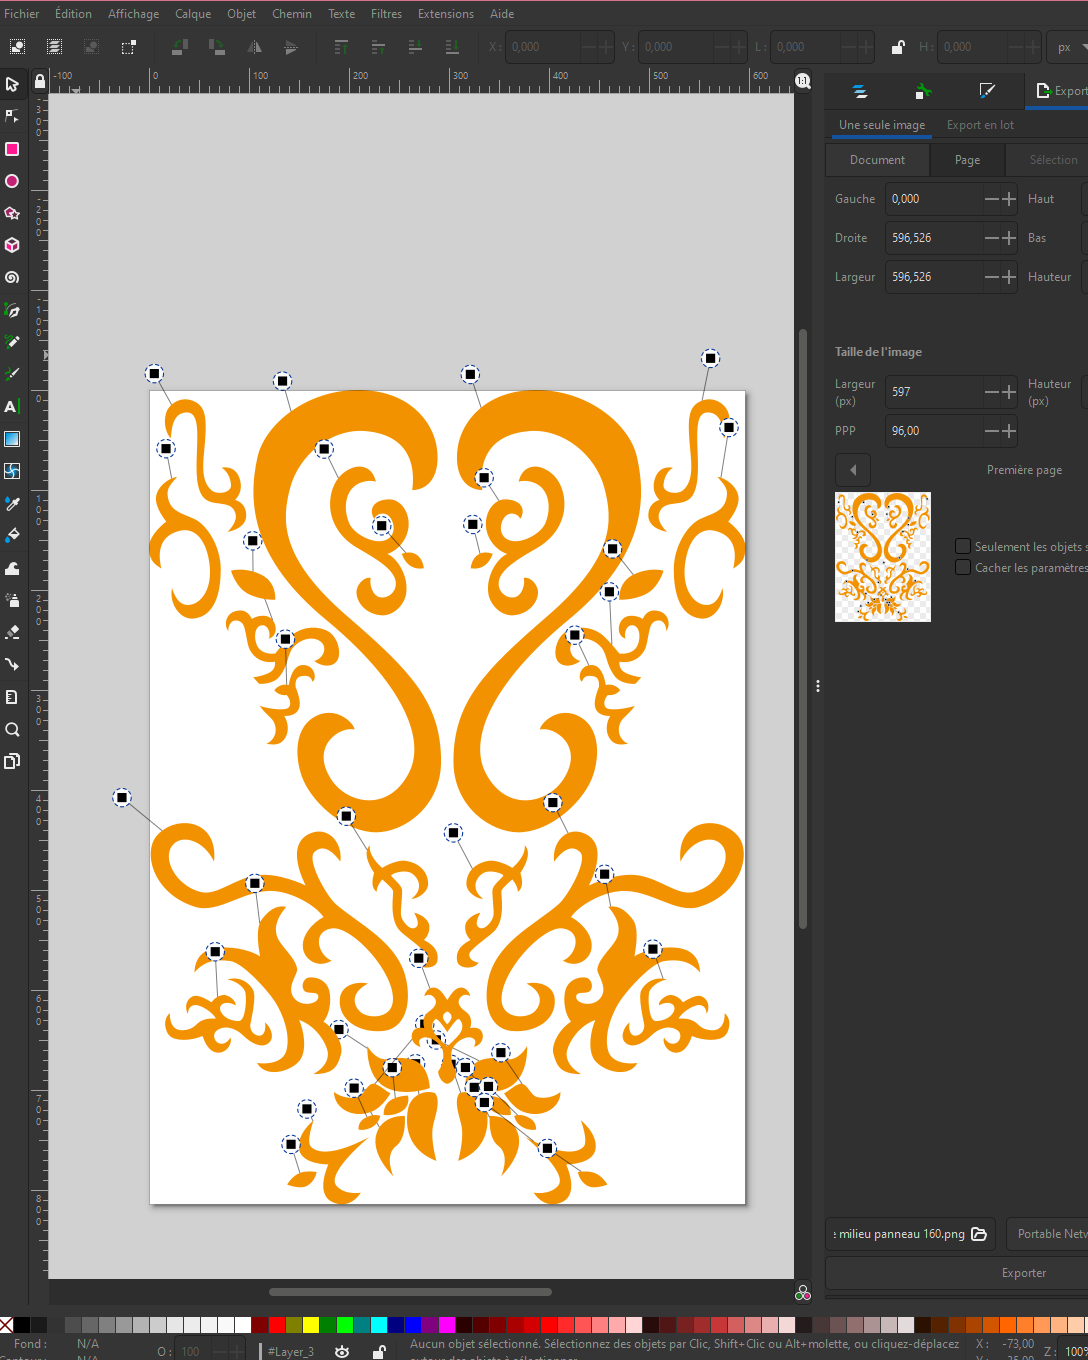Pick the yellow swatch in the palette
Screen dimensions: 1088x1360
(x=311, y=1325)
